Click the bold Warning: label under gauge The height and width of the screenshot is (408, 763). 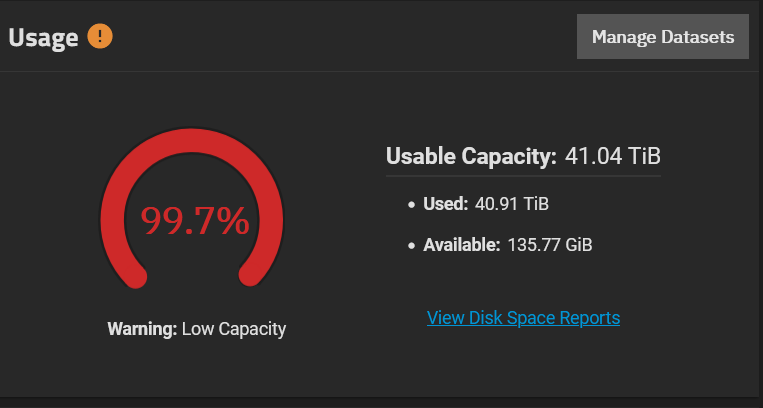click(x=142, y=329)
